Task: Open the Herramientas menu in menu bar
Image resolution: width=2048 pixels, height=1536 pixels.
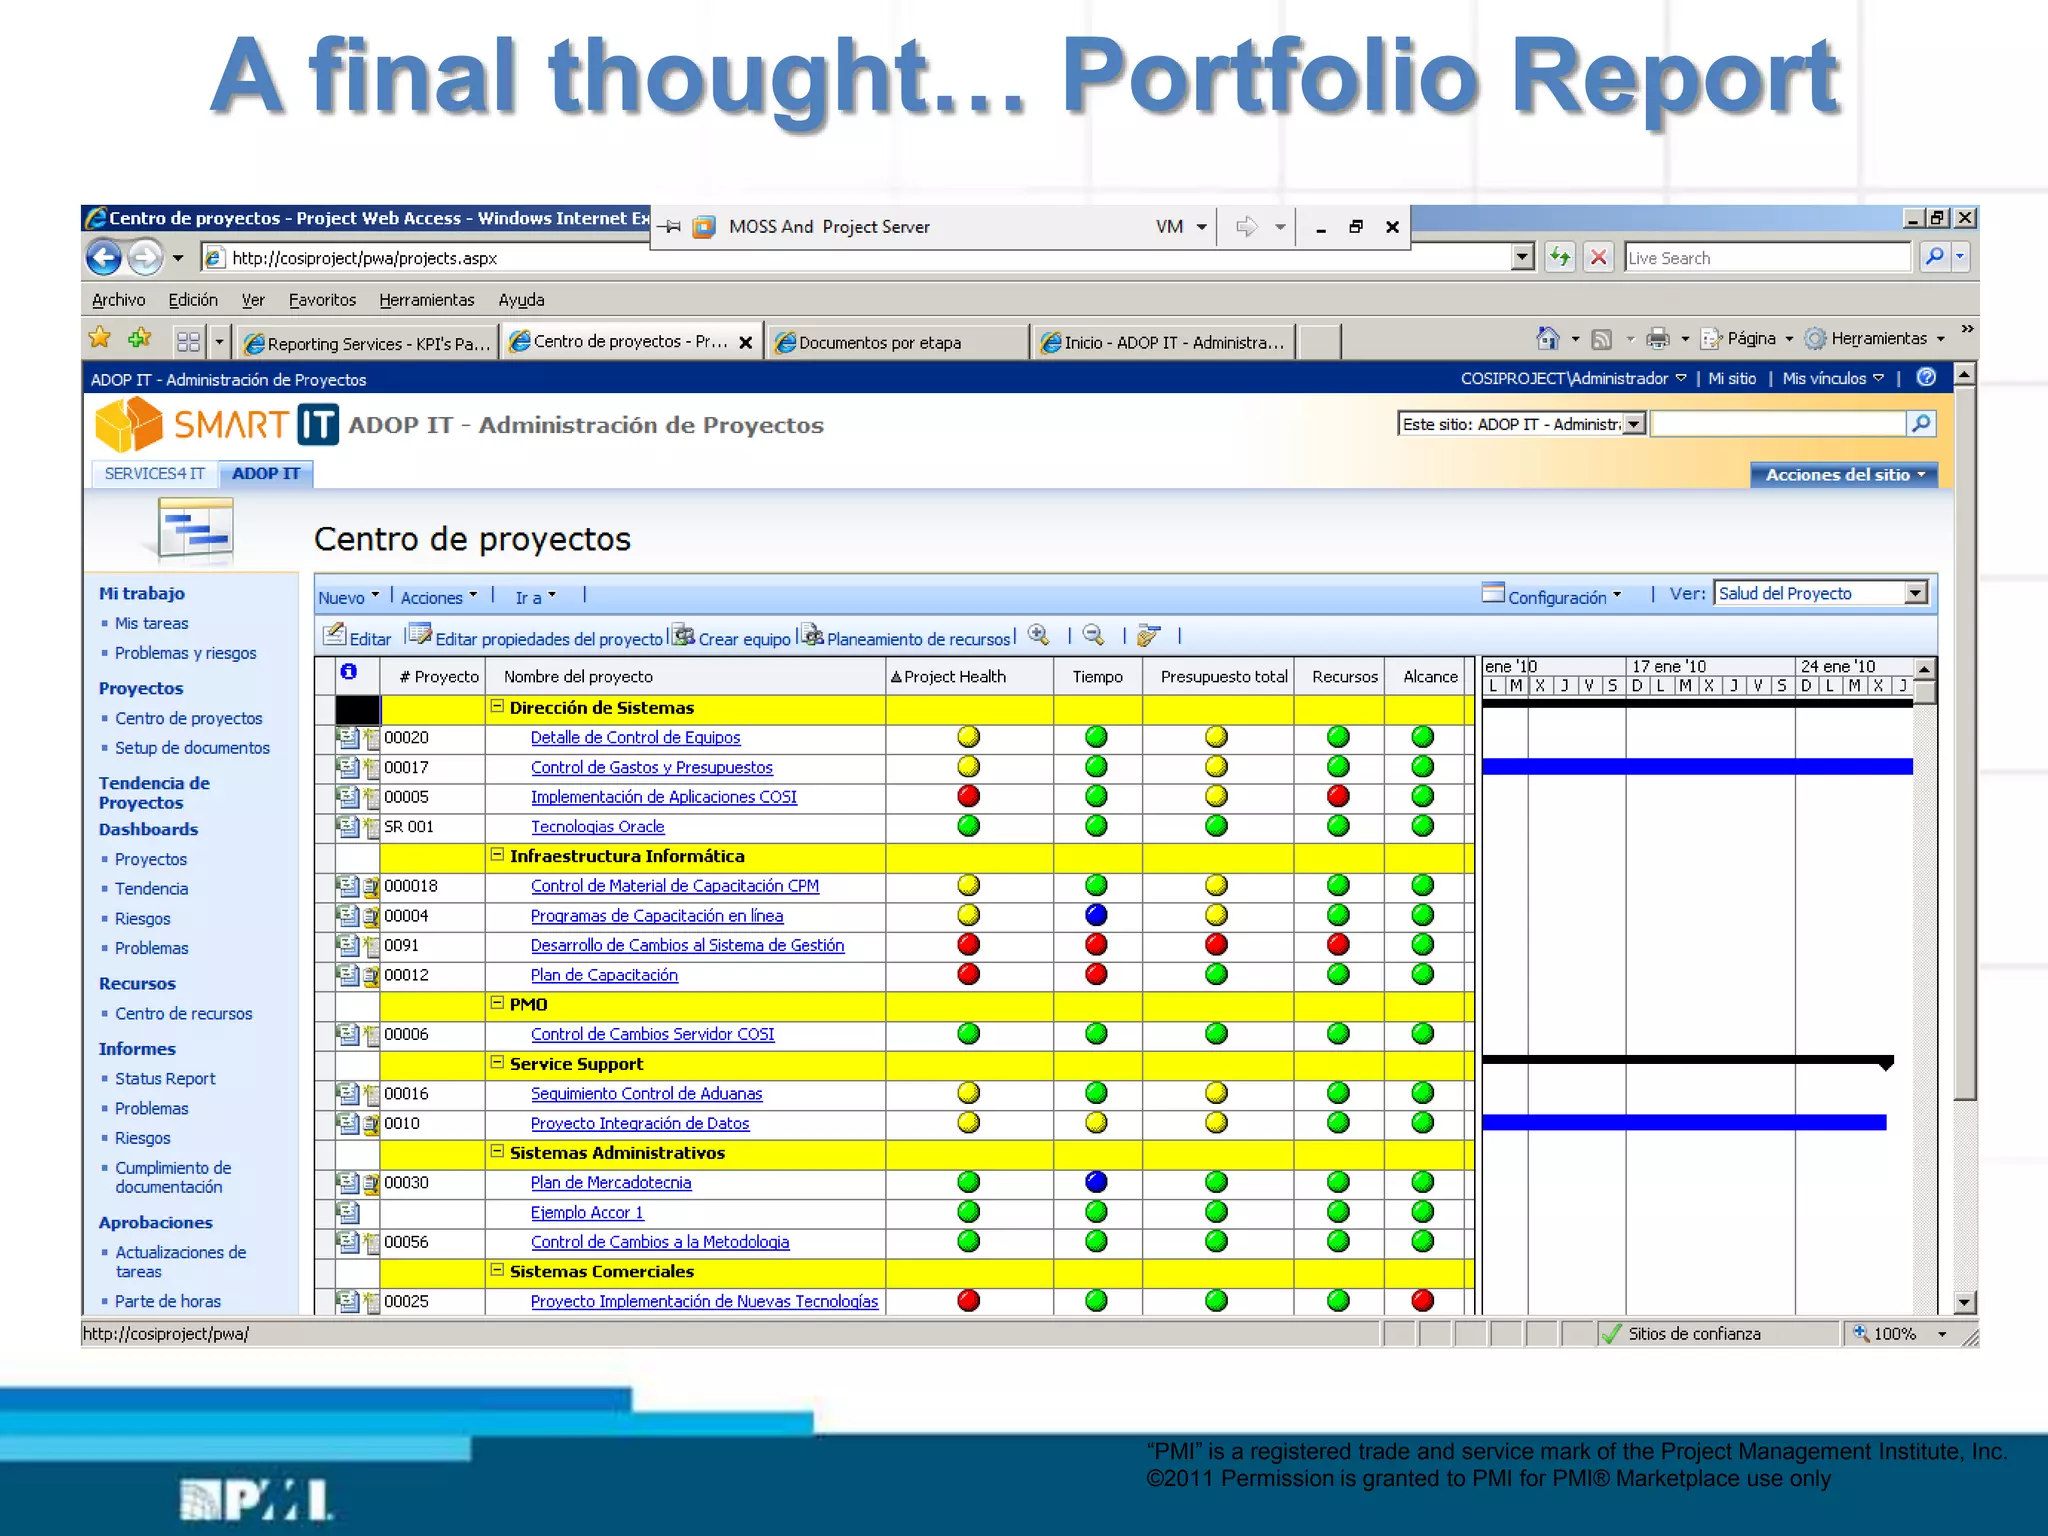Action: coord(426,300)
